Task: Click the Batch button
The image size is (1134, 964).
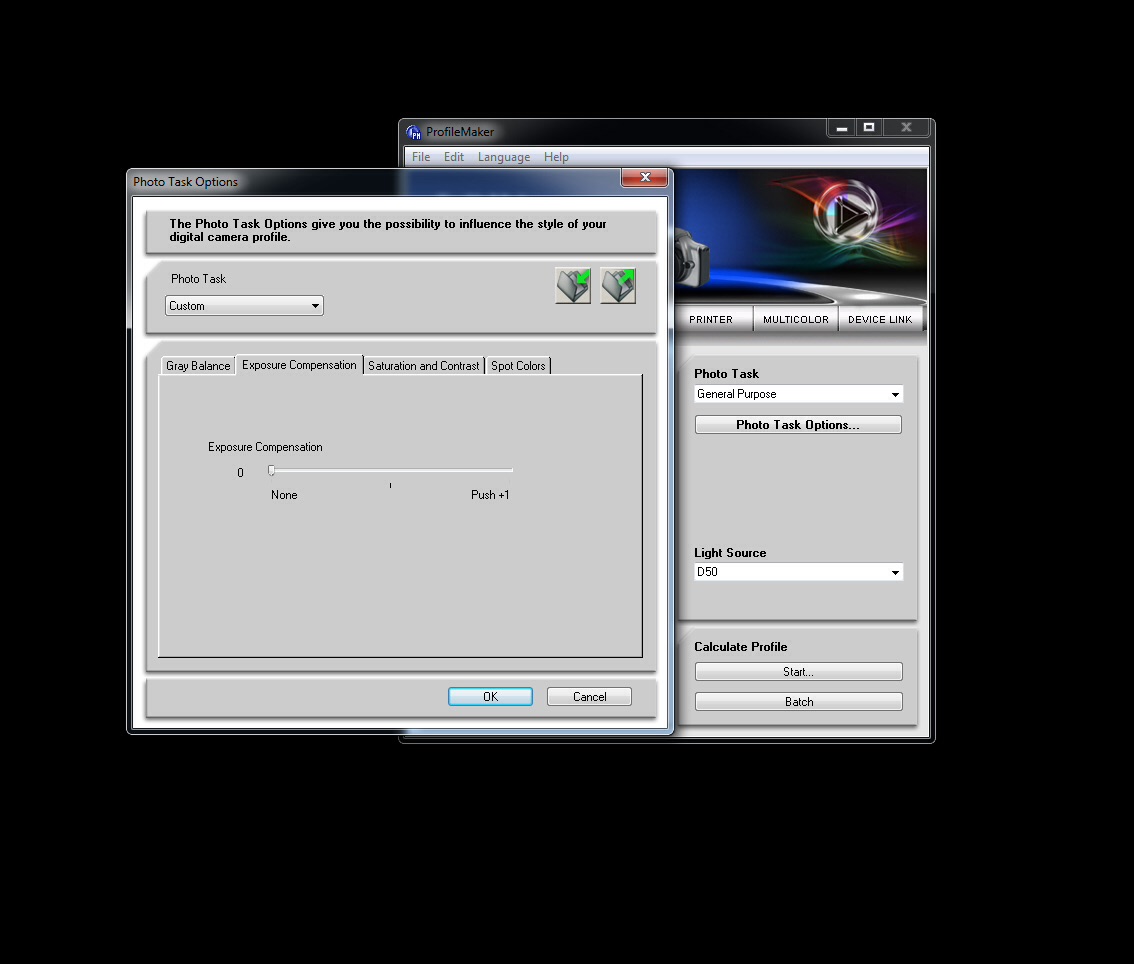Action: coord(798,701)
